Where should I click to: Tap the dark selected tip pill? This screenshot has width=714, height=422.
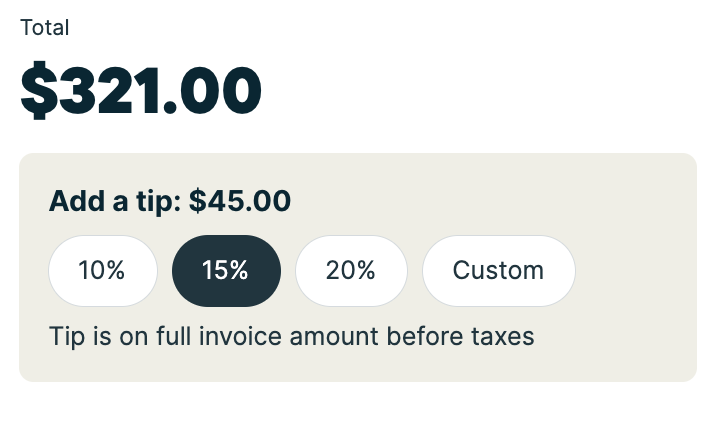[226, 270]
